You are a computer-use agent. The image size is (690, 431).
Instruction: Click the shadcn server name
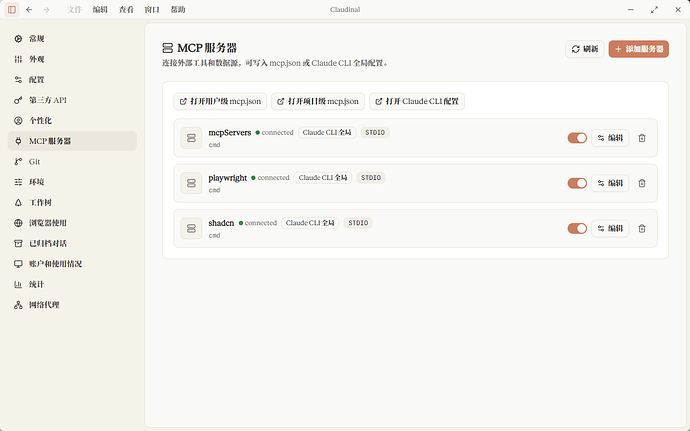(x=221, y=223)
